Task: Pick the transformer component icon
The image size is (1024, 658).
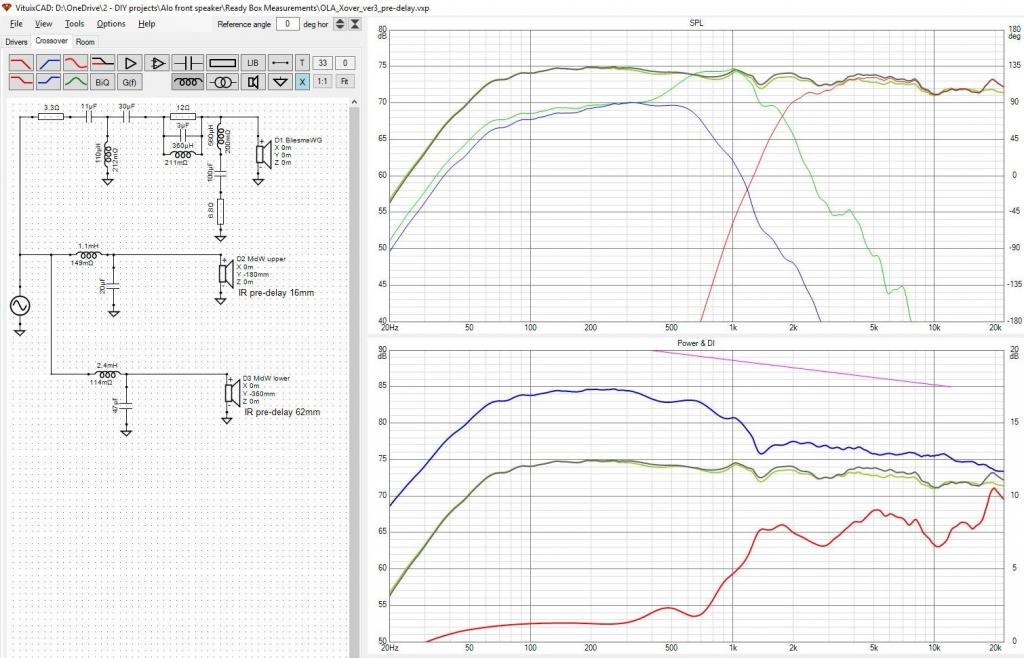Action: click(x=222, y=82)
